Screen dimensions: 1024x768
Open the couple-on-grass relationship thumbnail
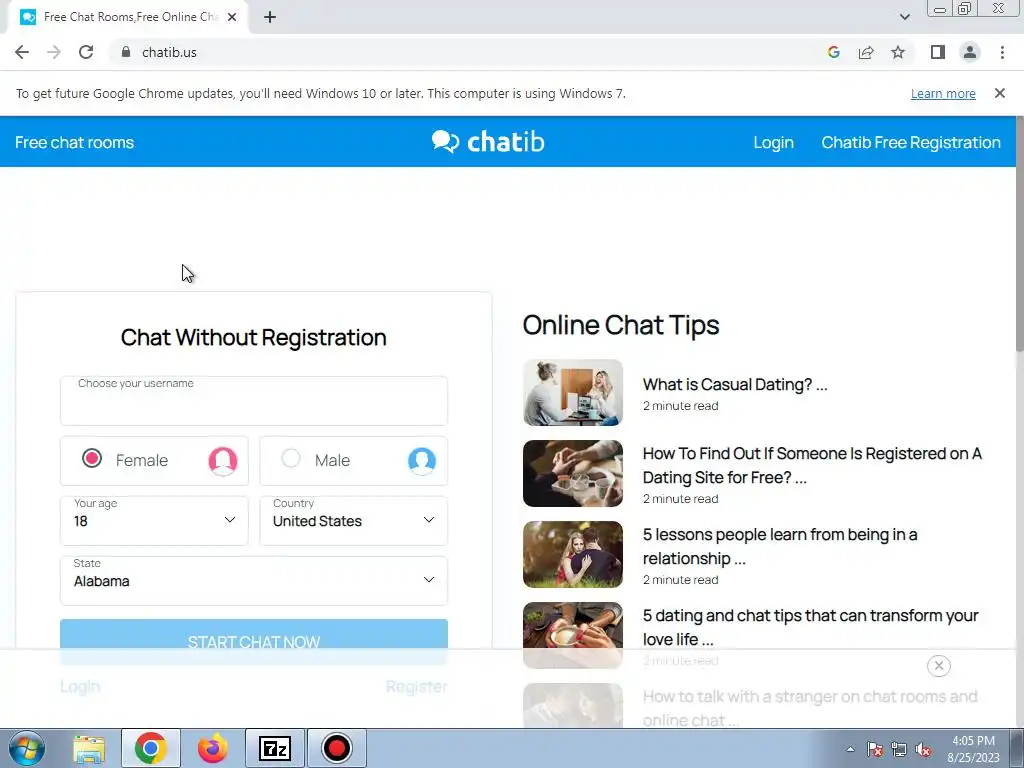tap(573, 554)
